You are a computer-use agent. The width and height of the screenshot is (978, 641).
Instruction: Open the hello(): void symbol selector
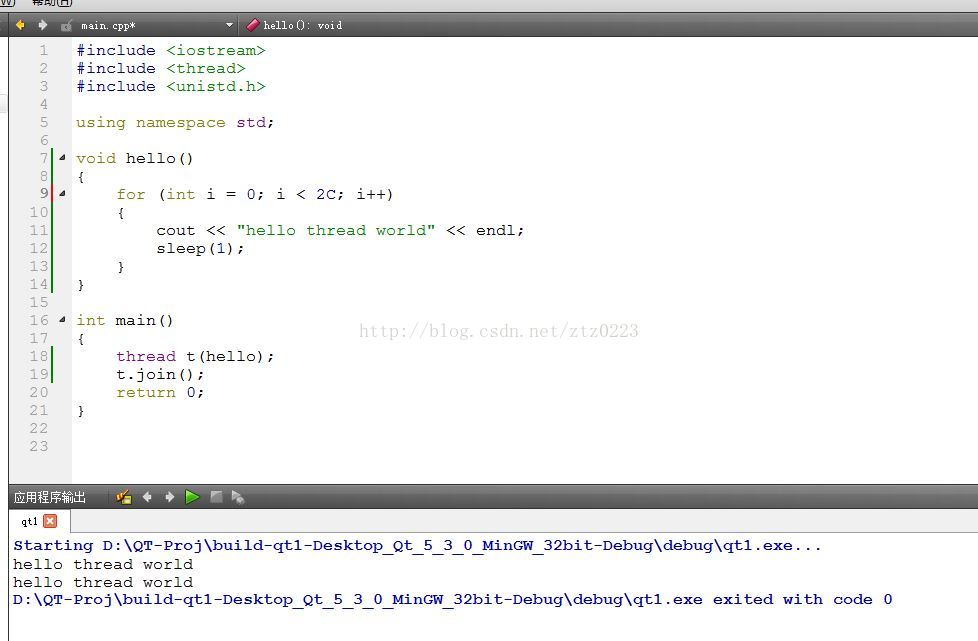[x=303, y=26]
